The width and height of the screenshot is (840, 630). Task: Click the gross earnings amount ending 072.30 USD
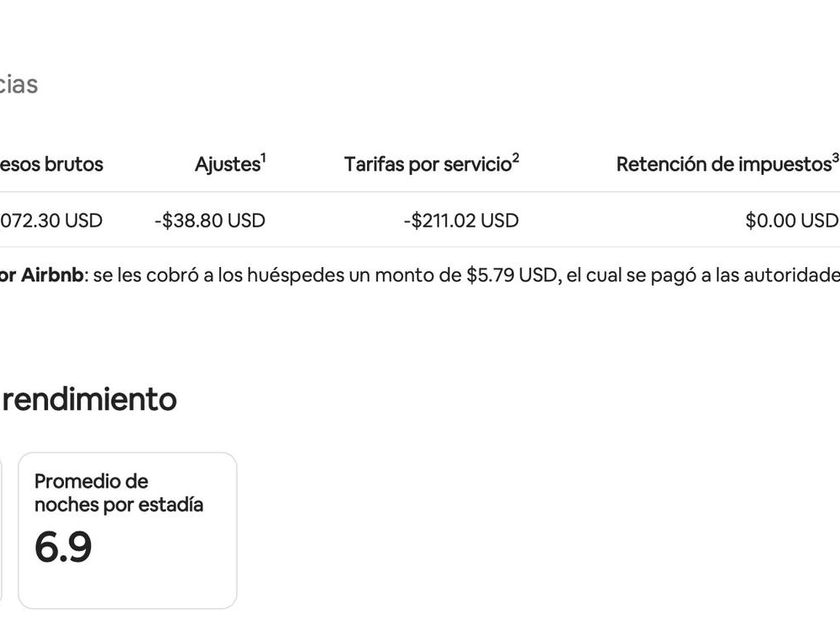pos(50,220)
